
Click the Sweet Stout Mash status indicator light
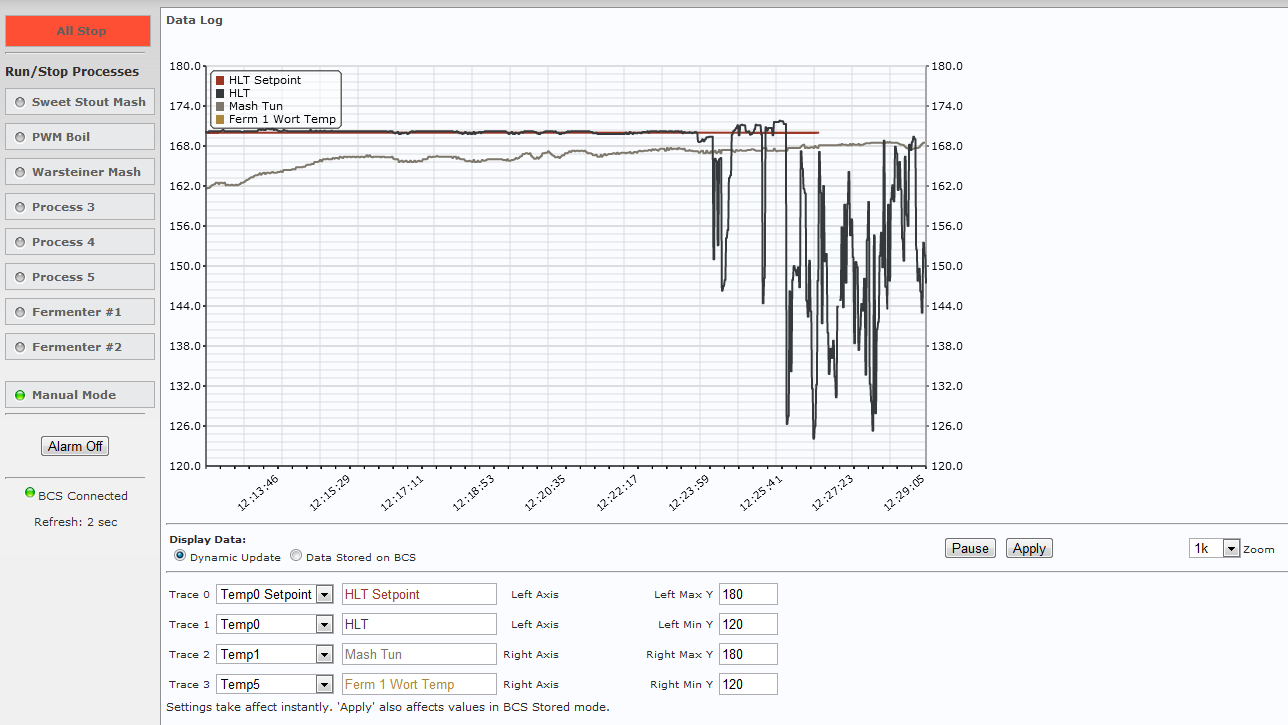tap(20, 102)
